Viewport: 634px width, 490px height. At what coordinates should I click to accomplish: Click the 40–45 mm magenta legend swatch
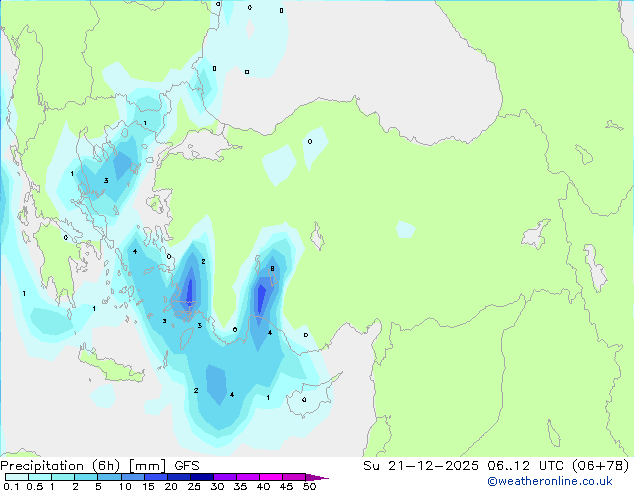point(271,477)
